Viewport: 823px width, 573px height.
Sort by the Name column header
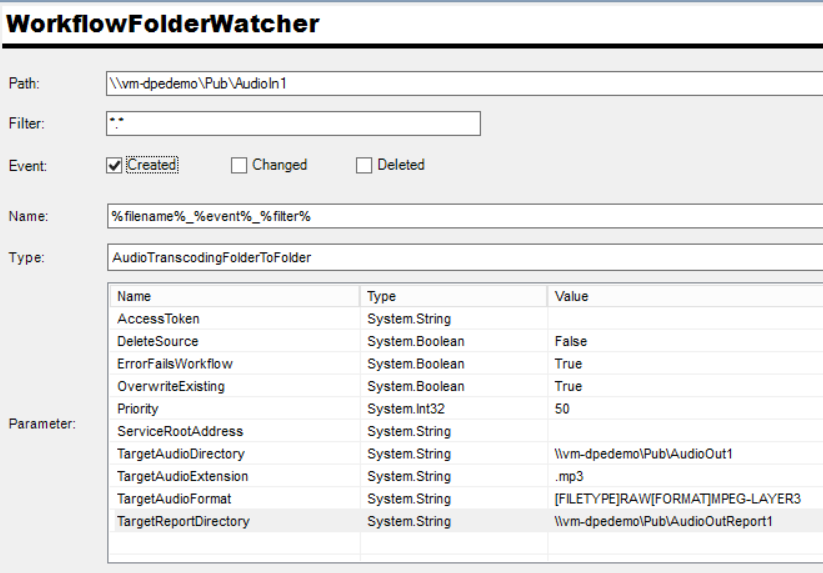pyautogui.click(x=234, y=296)
